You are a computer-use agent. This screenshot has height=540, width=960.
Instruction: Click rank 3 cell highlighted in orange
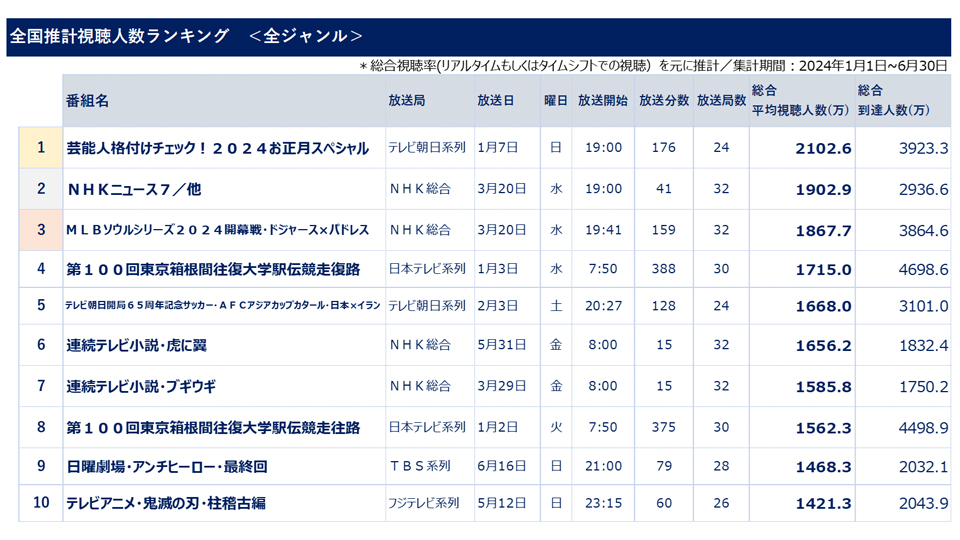[40, 230]
